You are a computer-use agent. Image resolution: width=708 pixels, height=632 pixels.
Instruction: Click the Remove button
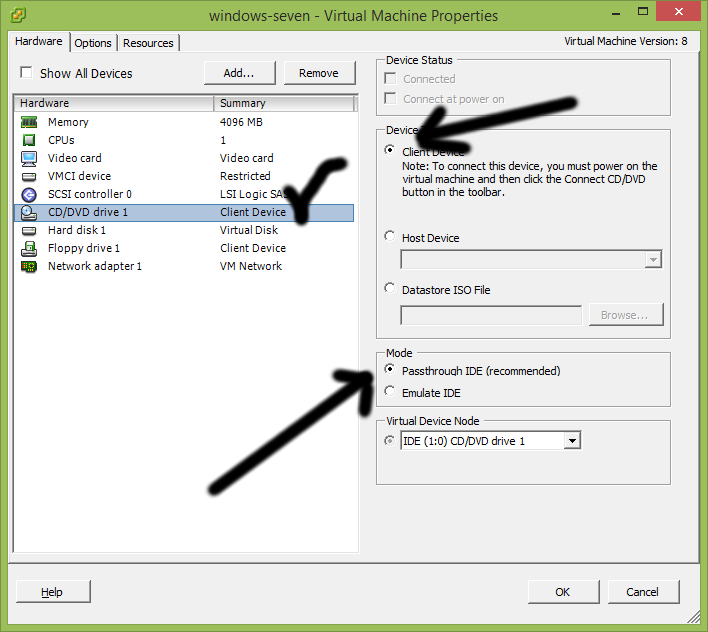coord(319,73)
